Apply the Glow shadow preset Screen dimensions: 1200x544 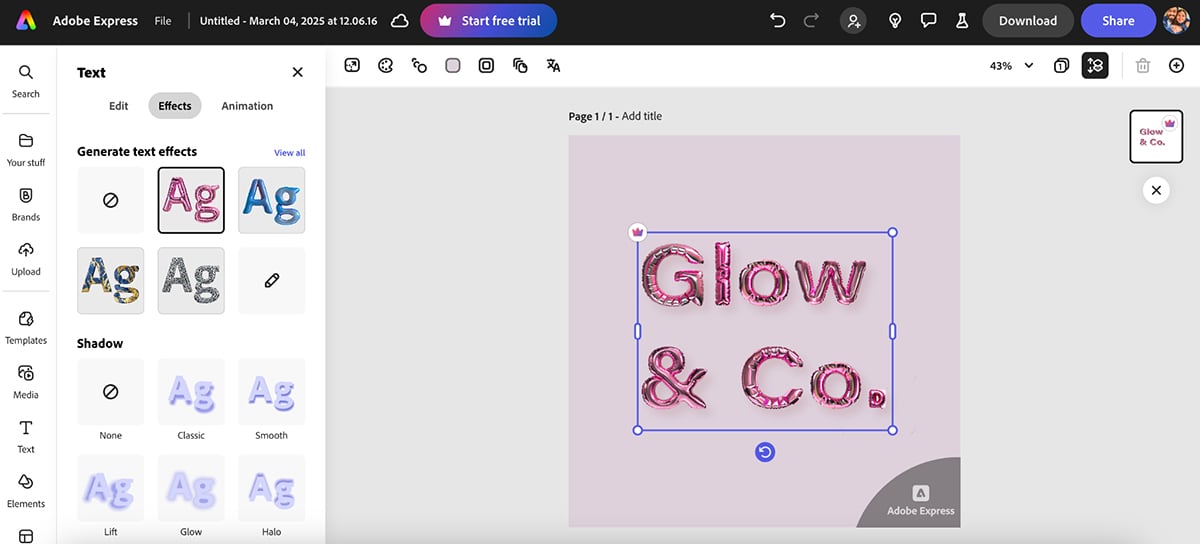click(191, 488)
